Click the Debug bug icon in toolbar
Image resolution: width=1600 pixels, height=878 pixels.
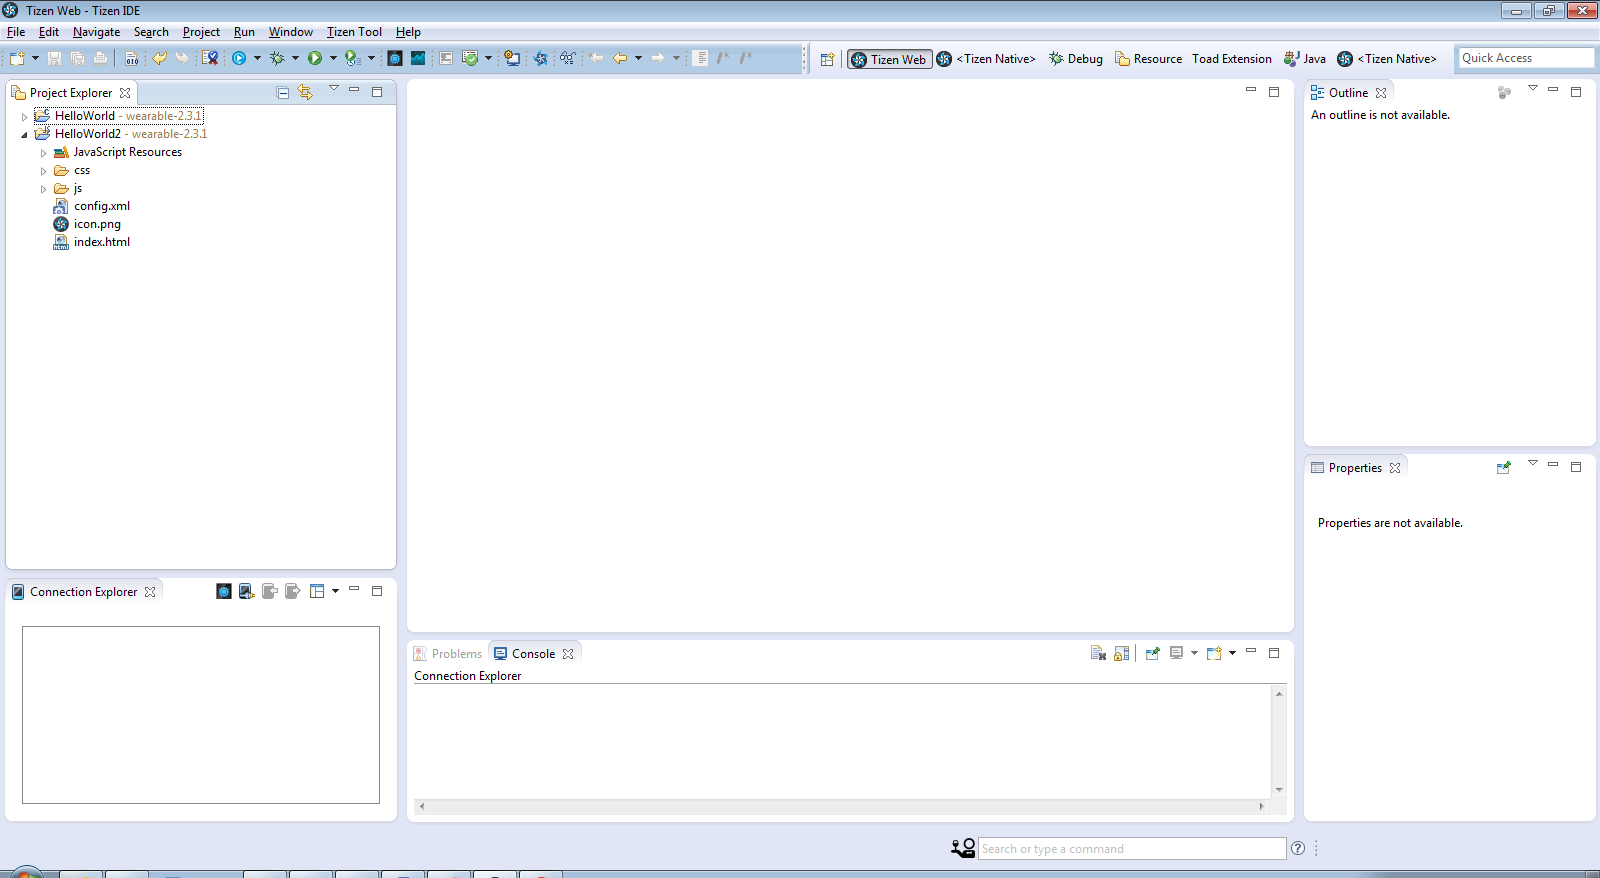click(x=277, y=58)
